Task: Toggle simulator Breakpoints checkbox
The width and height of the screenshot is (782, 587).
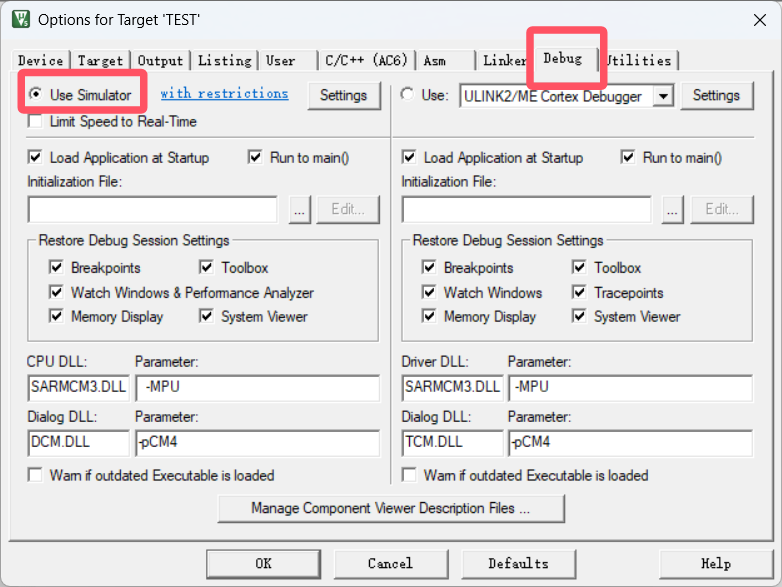Action: (x=56, y=267)
